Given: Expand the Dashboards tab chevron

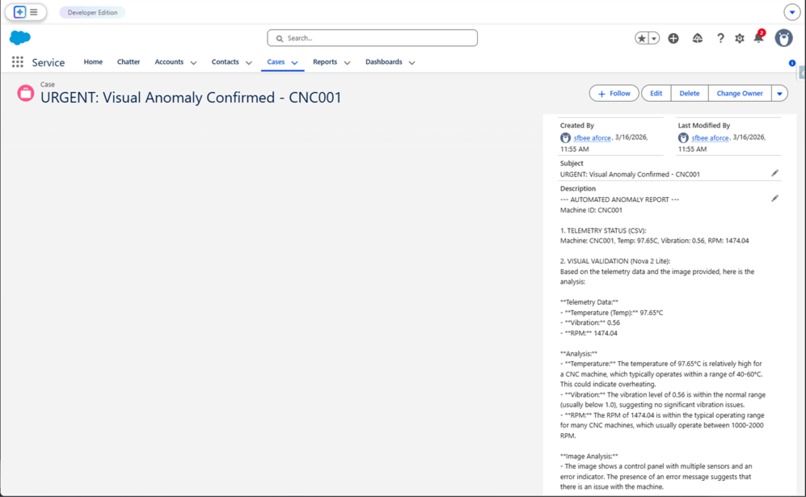Looking at the screenshot, I should click(x=412, y=63).
